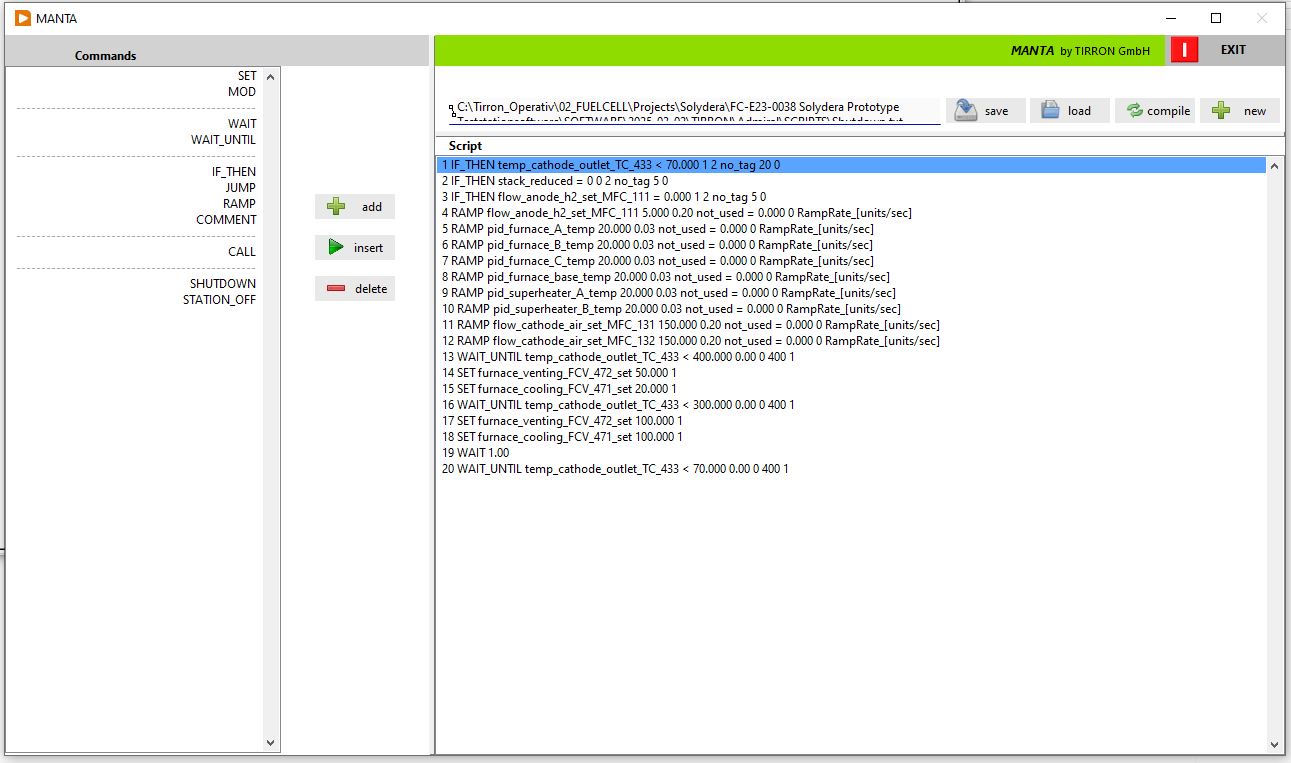Click the save disk icon

tap(965, 110)
